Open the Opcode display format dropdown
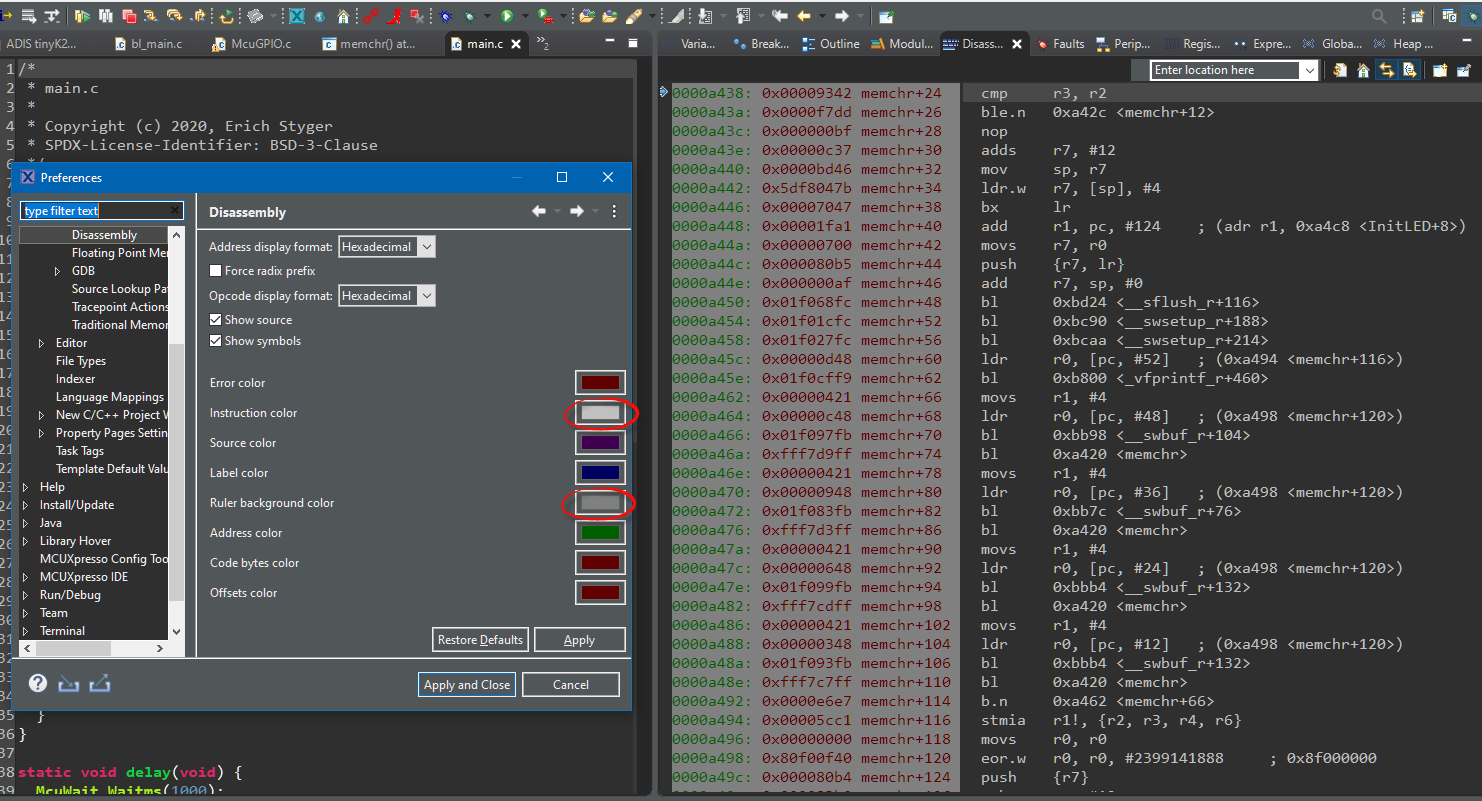1482x801 pixels. point(387,296)
